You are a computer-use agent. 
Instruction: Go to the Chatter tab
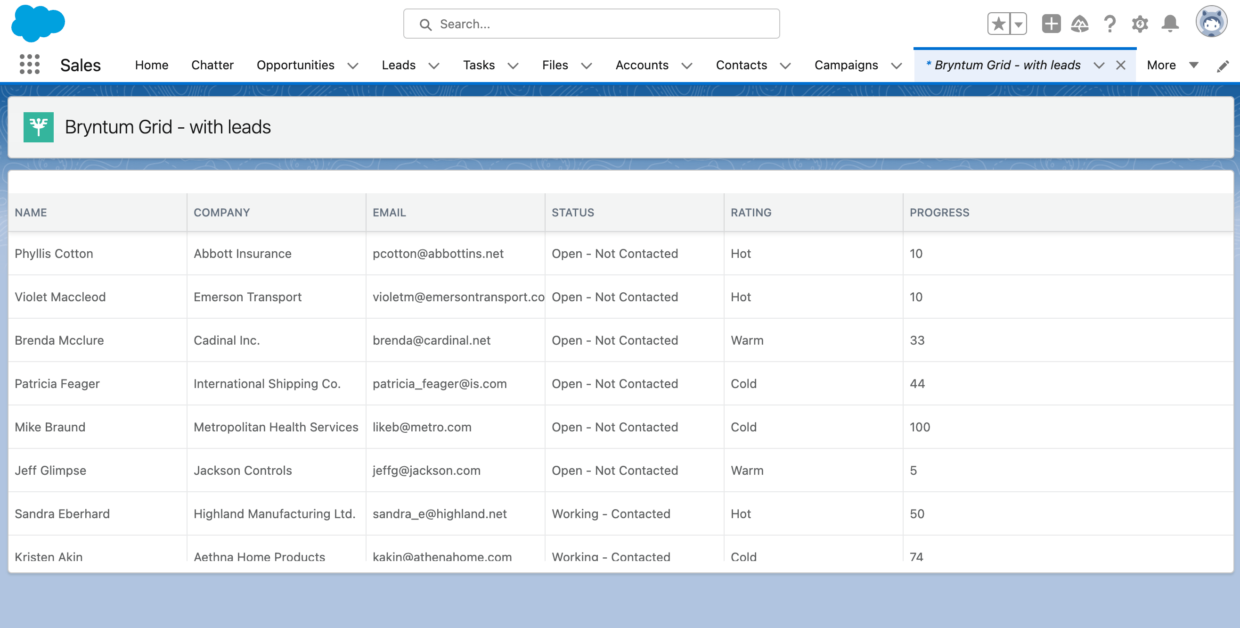212,65
